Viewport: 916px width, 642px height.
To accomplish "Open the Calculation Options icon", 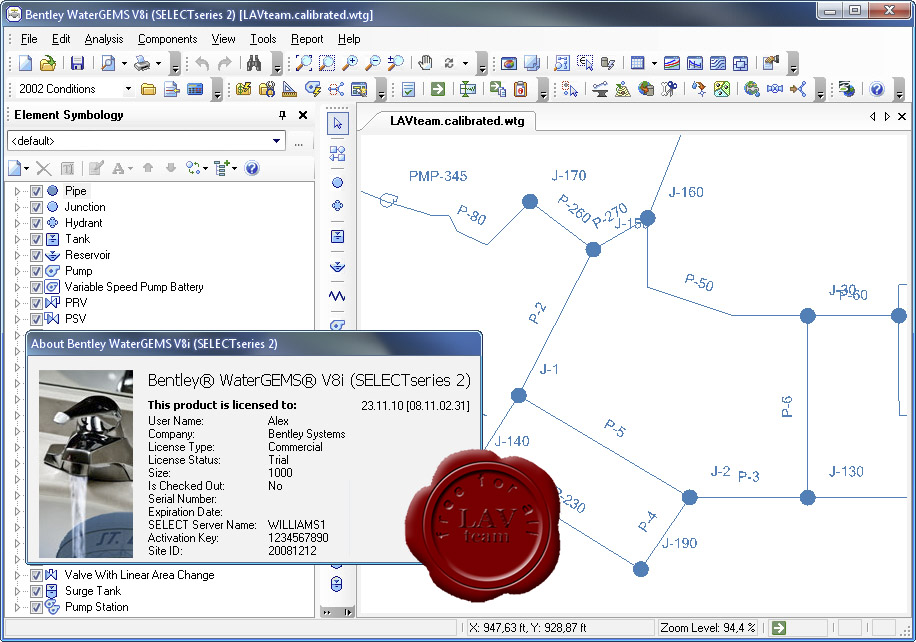I will click(195, 89).
